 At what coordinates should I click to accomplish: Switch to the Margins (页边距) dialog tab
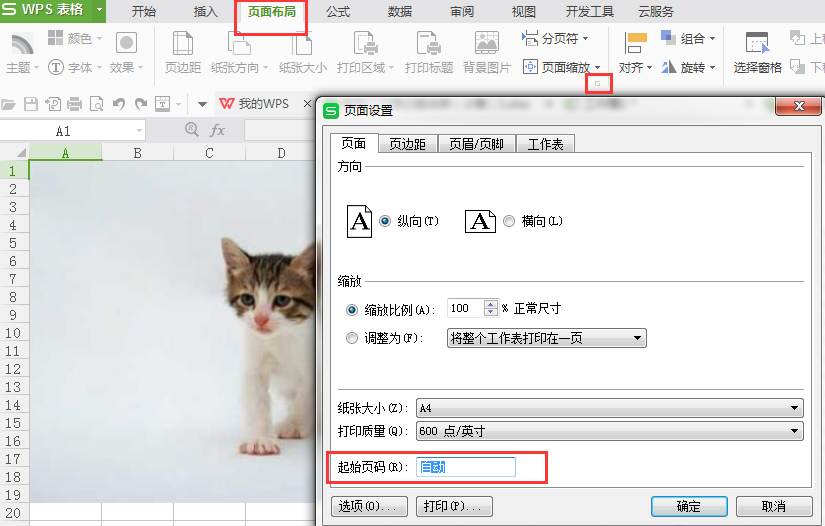[407, 144]
